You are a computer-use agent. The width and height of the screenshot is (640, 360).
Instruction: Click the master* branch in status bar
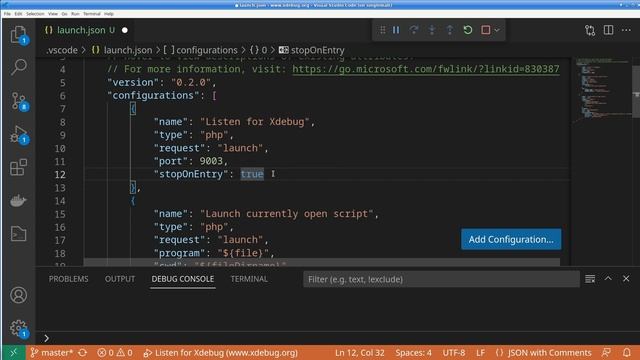coord(52,353)
